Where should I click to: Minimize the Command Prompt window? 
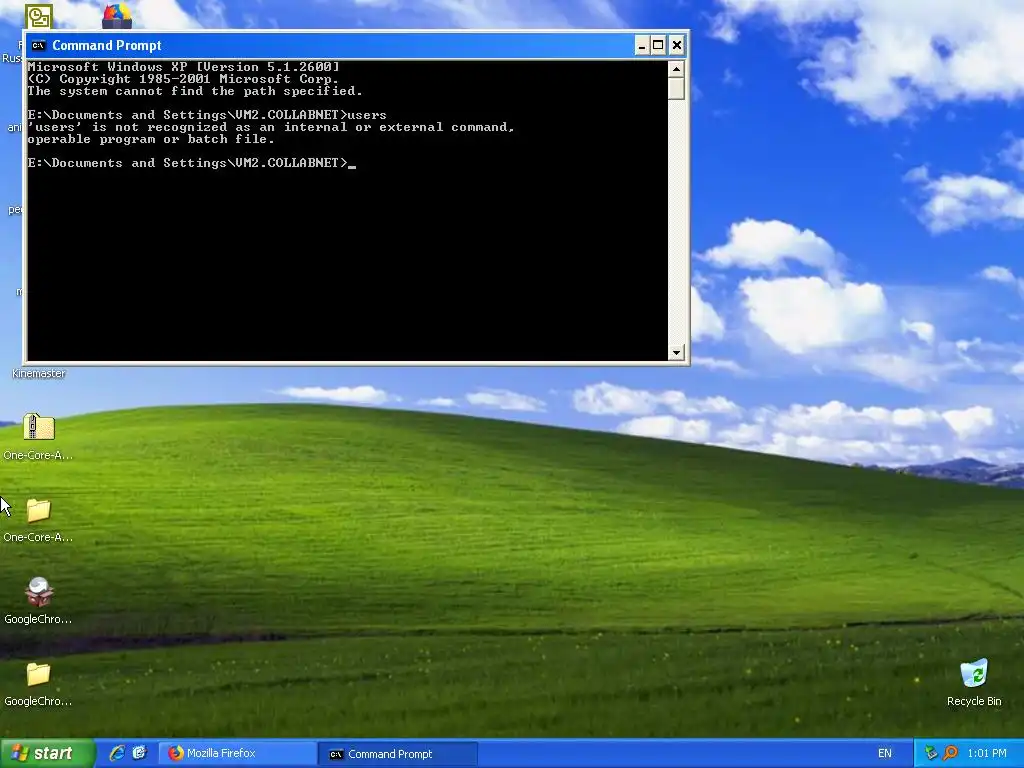[x=642, y=45]
